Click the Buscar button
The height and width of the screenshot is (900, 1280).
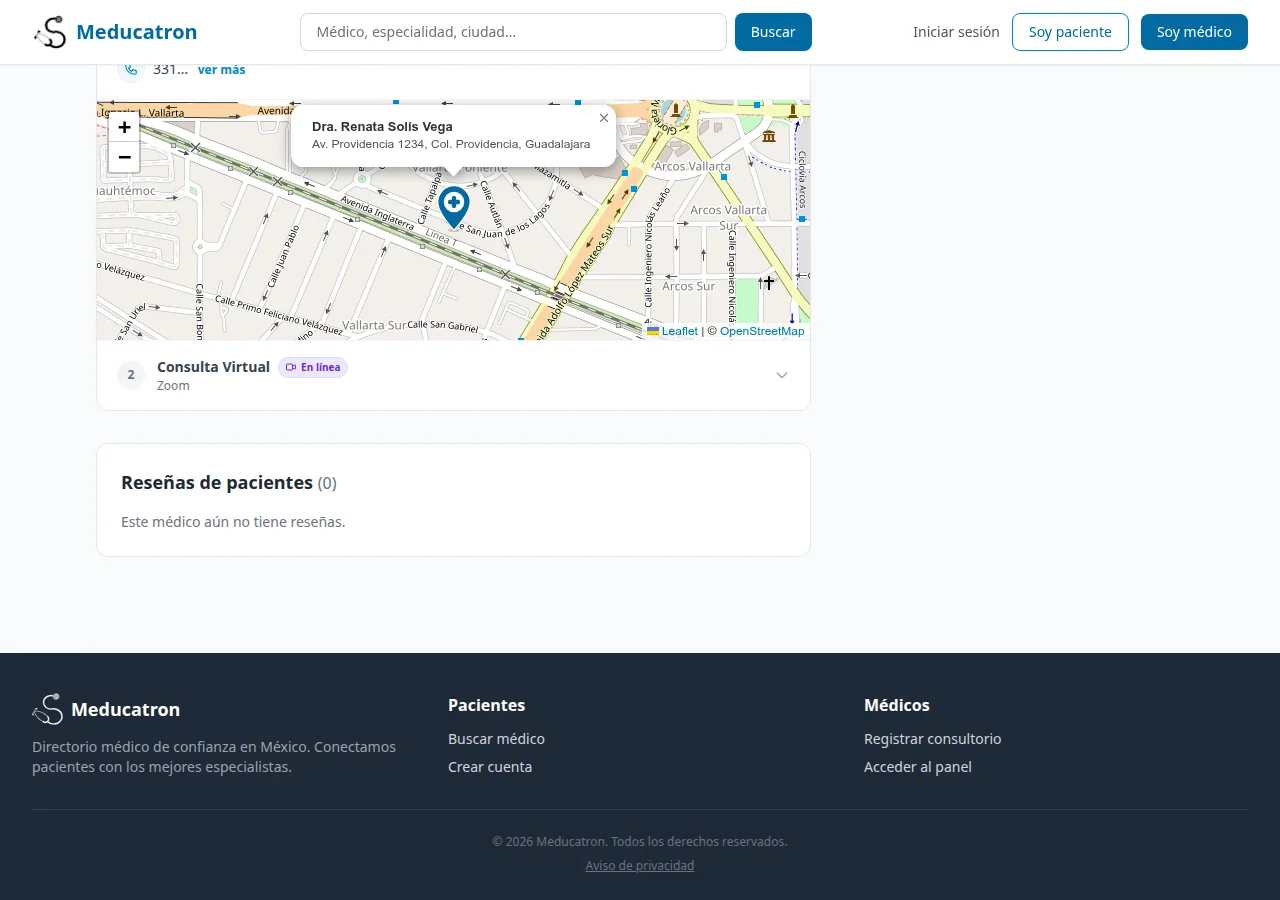[773, 32]
